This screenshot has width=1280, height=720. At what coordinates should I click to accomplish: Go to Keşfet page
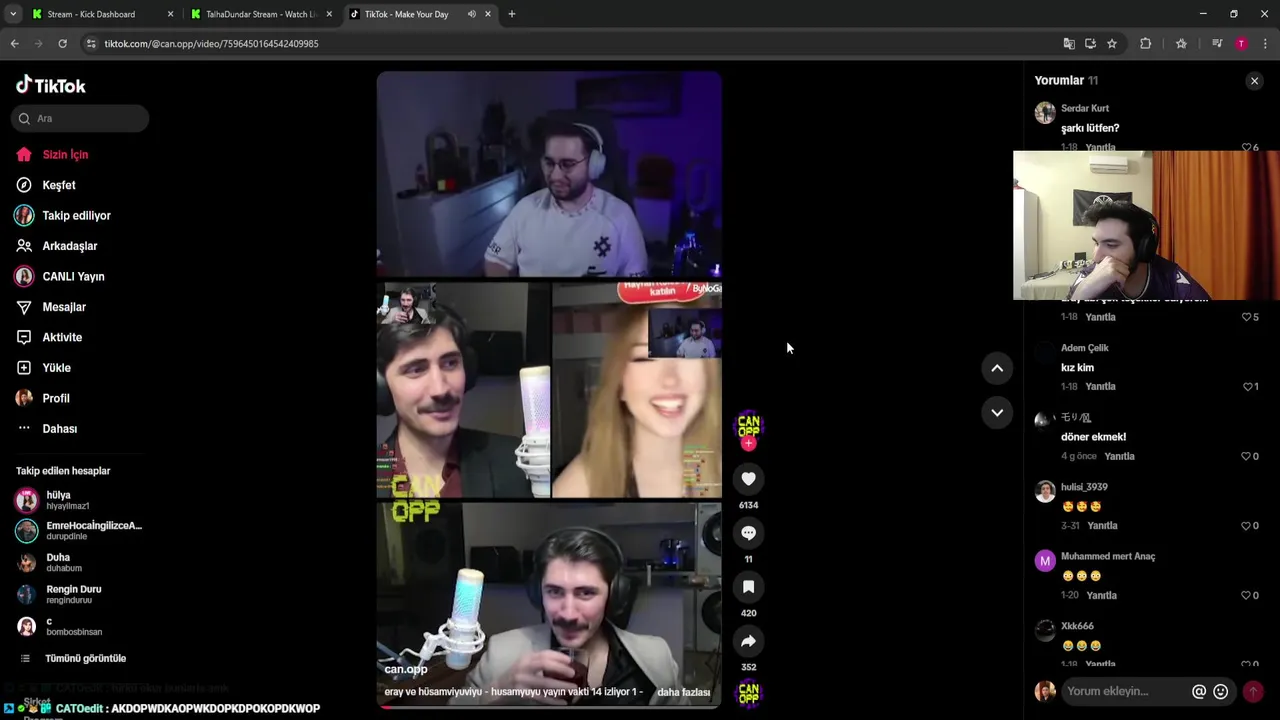click(x=59, y=185)
